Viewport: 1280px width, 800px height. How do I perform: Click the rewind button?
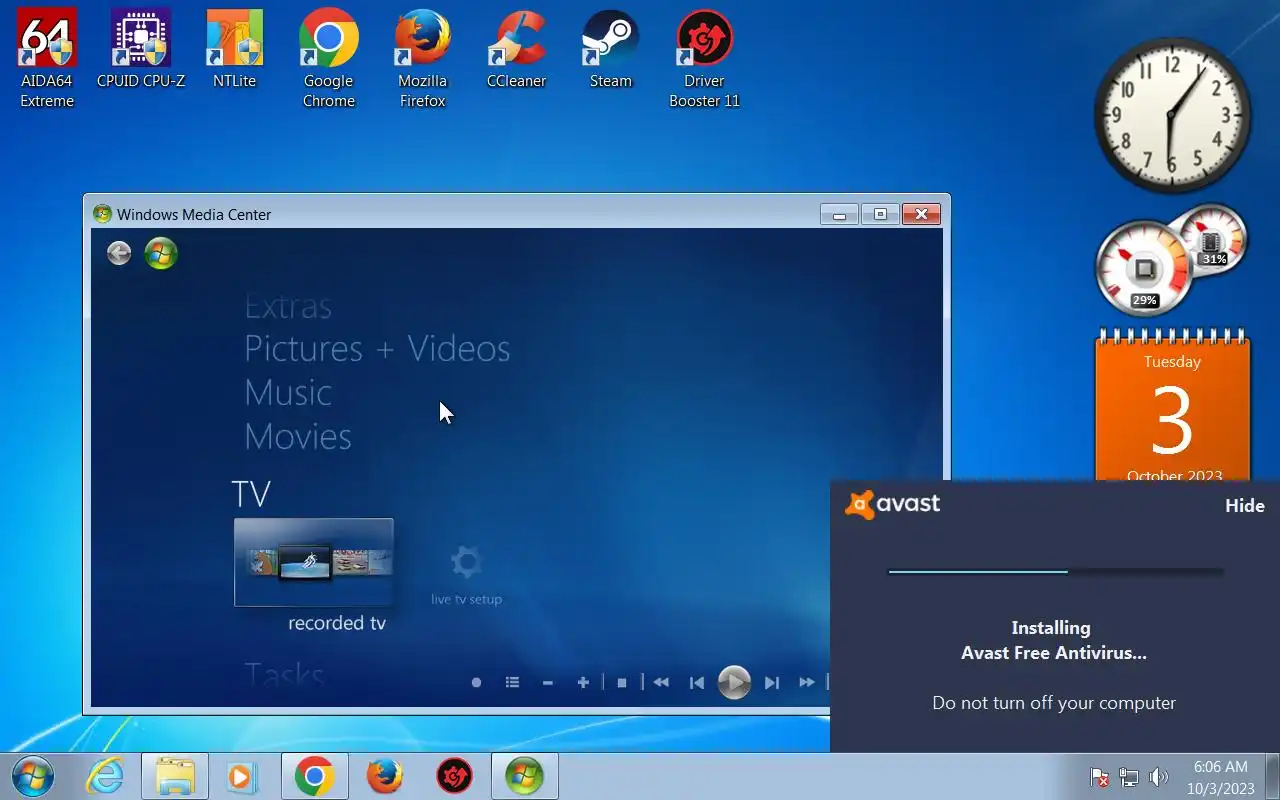[661, 683]
